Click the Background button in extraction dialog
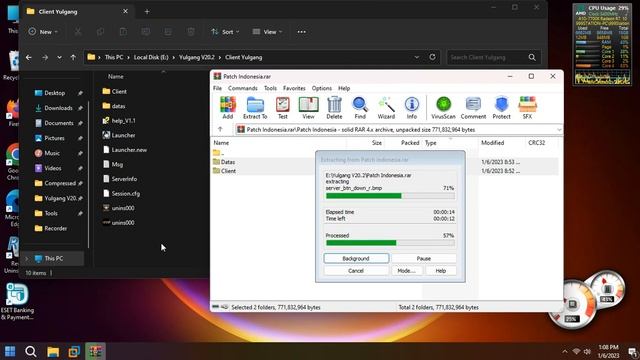The height and width of the screenshot is (360, 640). tap(356, 258)
